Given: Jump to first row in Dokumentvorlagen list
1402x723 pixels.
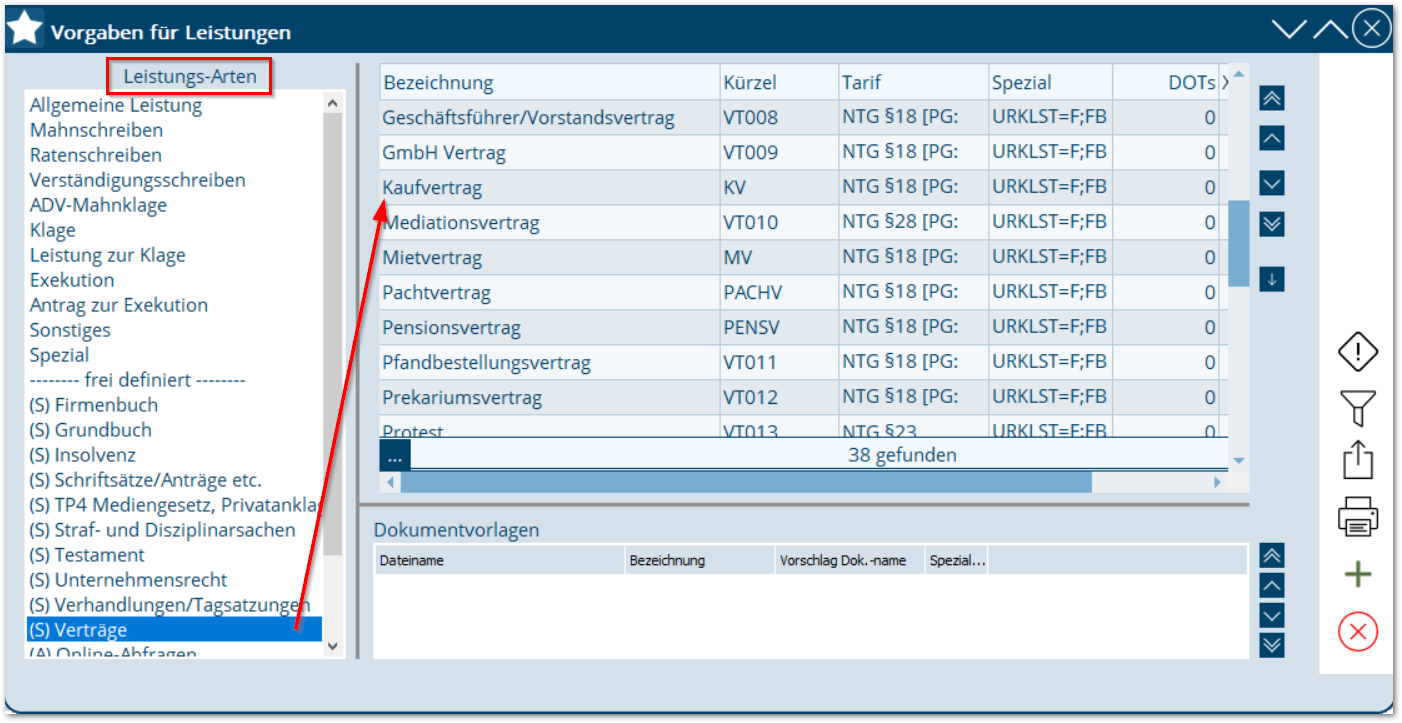Looking at the screenshot, I should click(1272, 556).
